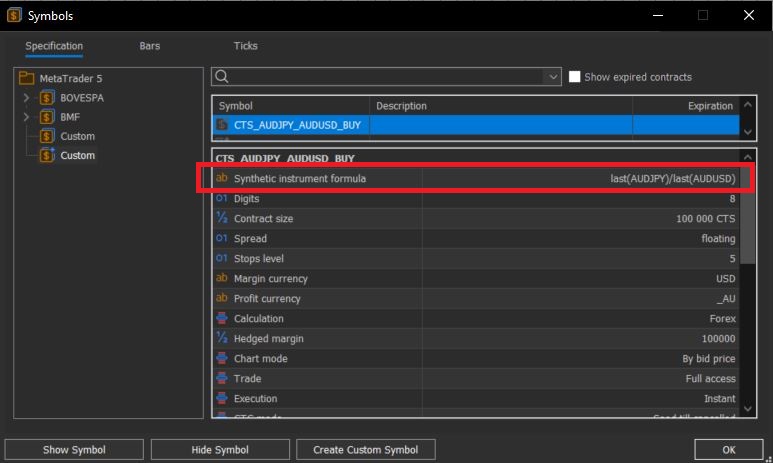Expand the BMF tree node
Viewport: 773px width, 463px height.
(x=26, y=117)
